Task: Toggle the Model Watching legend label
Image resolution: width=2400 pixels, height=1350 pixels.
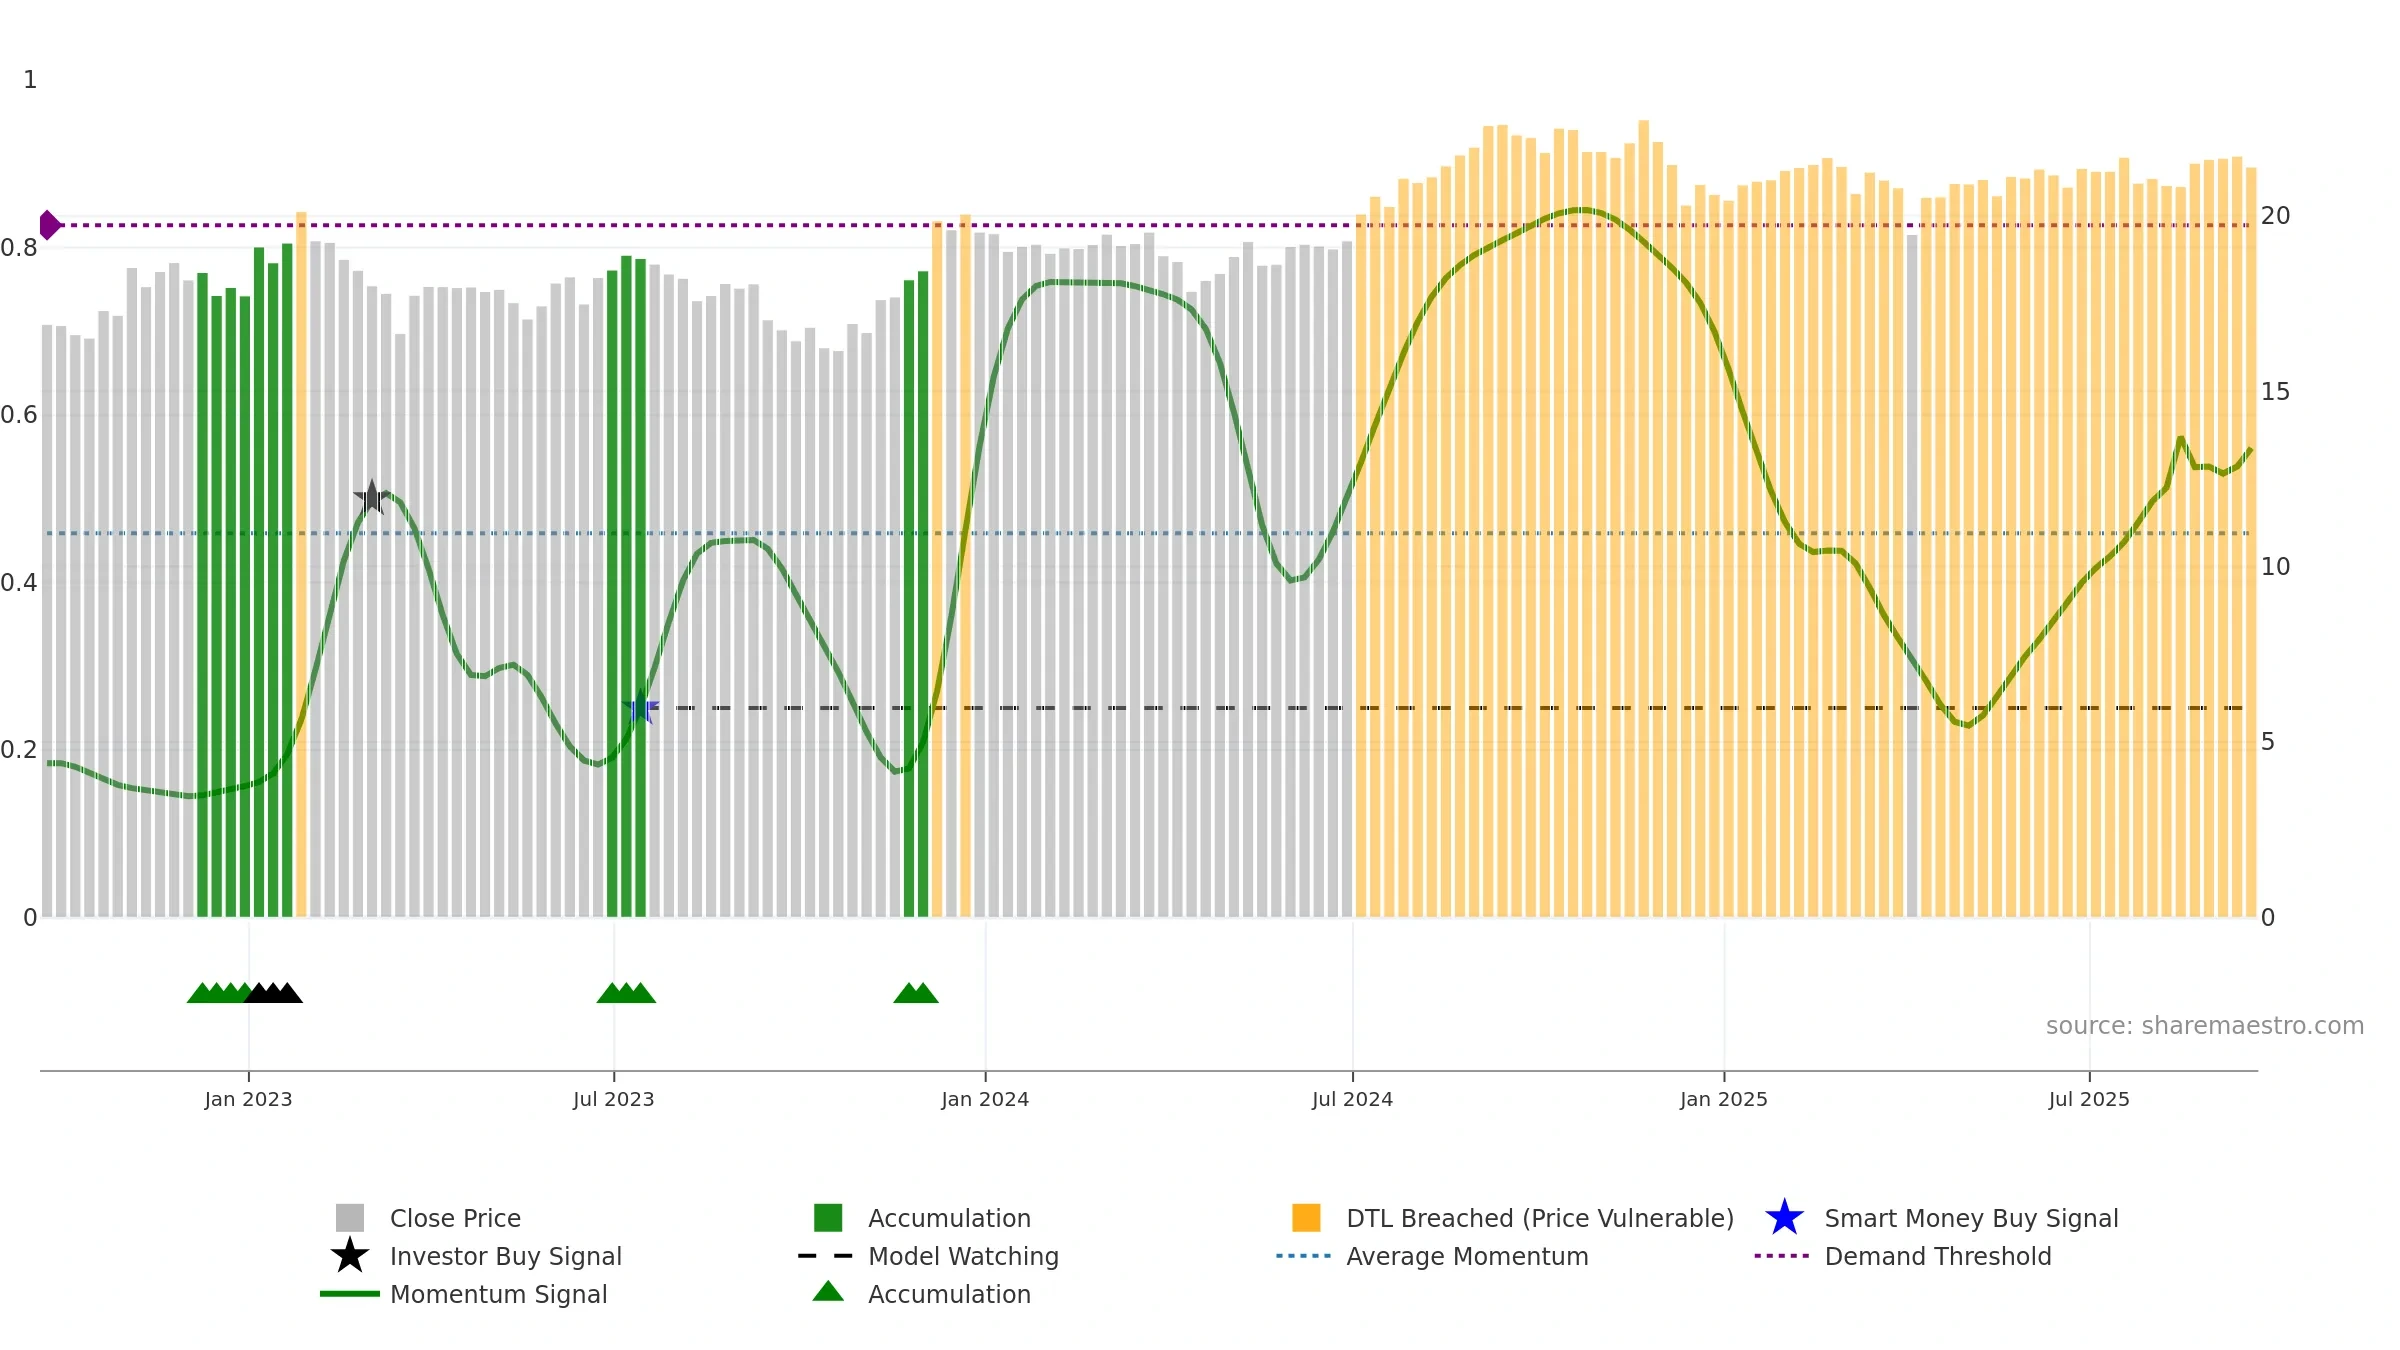Action: [963, 1256]
